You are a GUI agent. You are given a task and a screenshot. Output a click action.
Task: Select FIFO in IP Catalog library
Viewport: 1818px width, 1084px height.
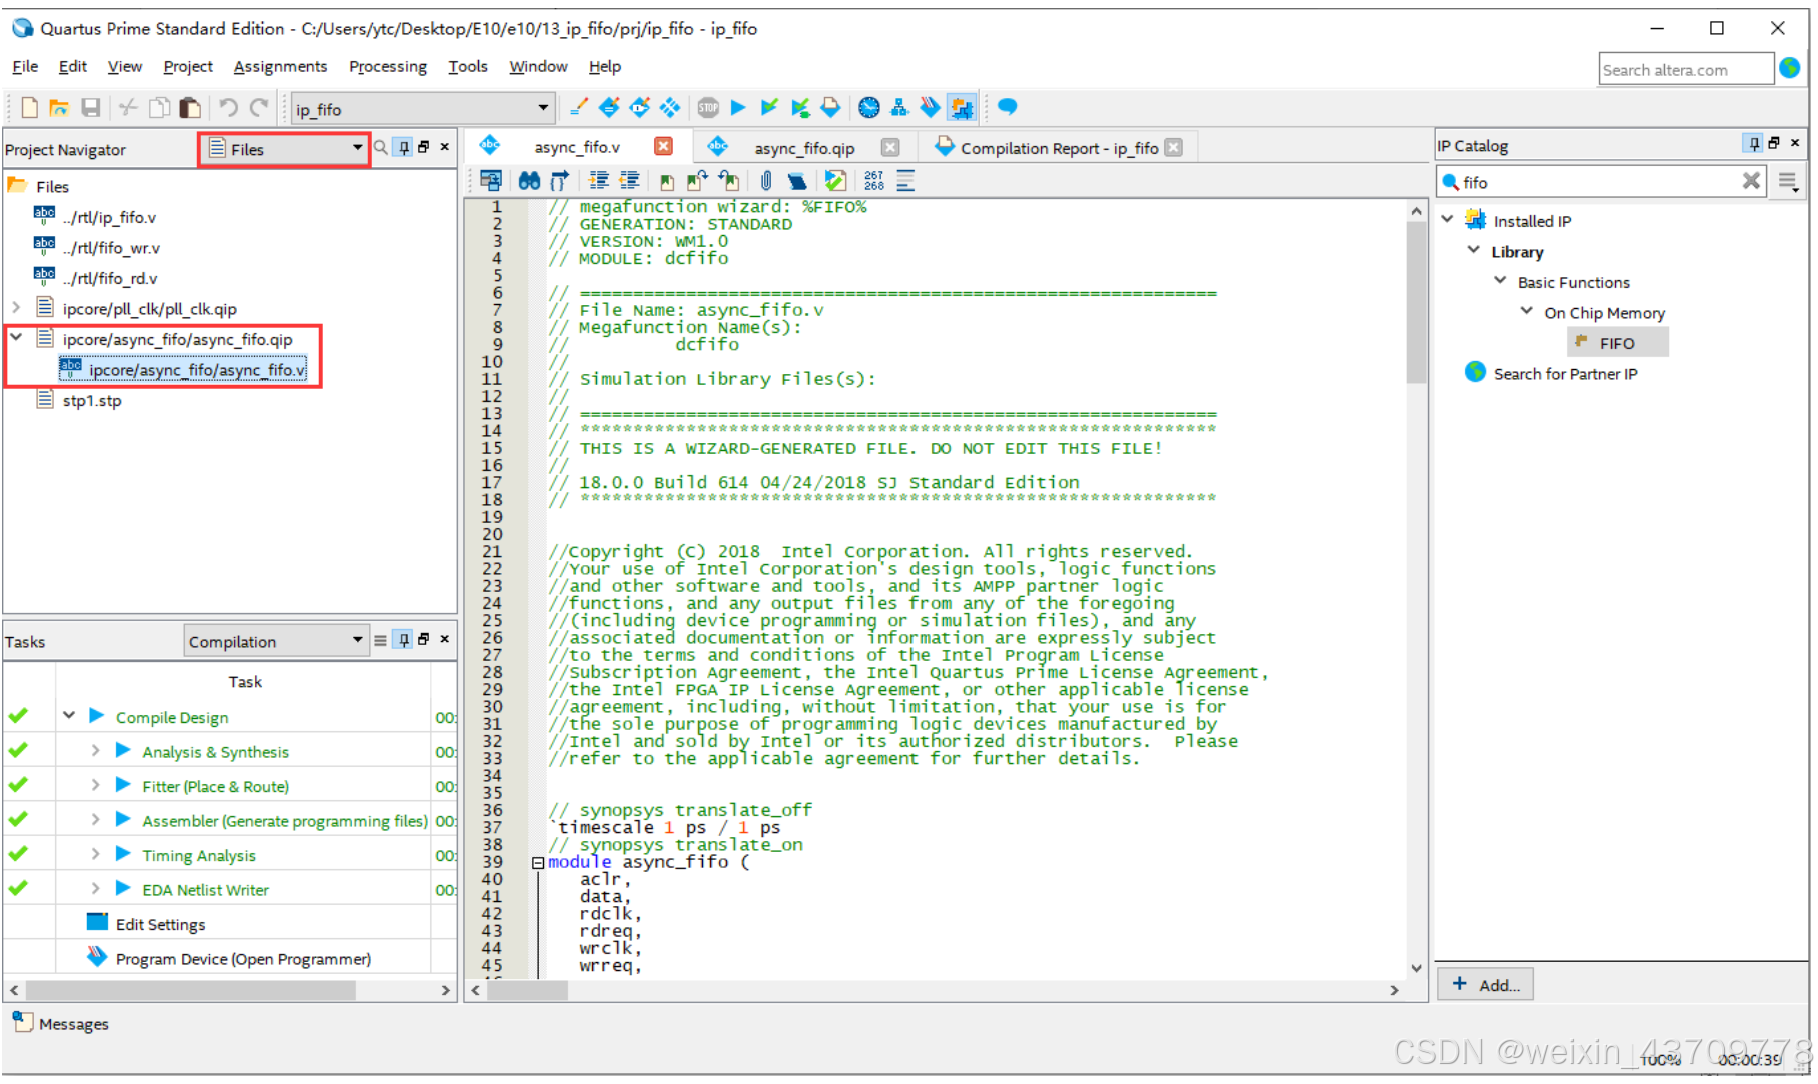pyautogui.click(x=1617, y=343)
